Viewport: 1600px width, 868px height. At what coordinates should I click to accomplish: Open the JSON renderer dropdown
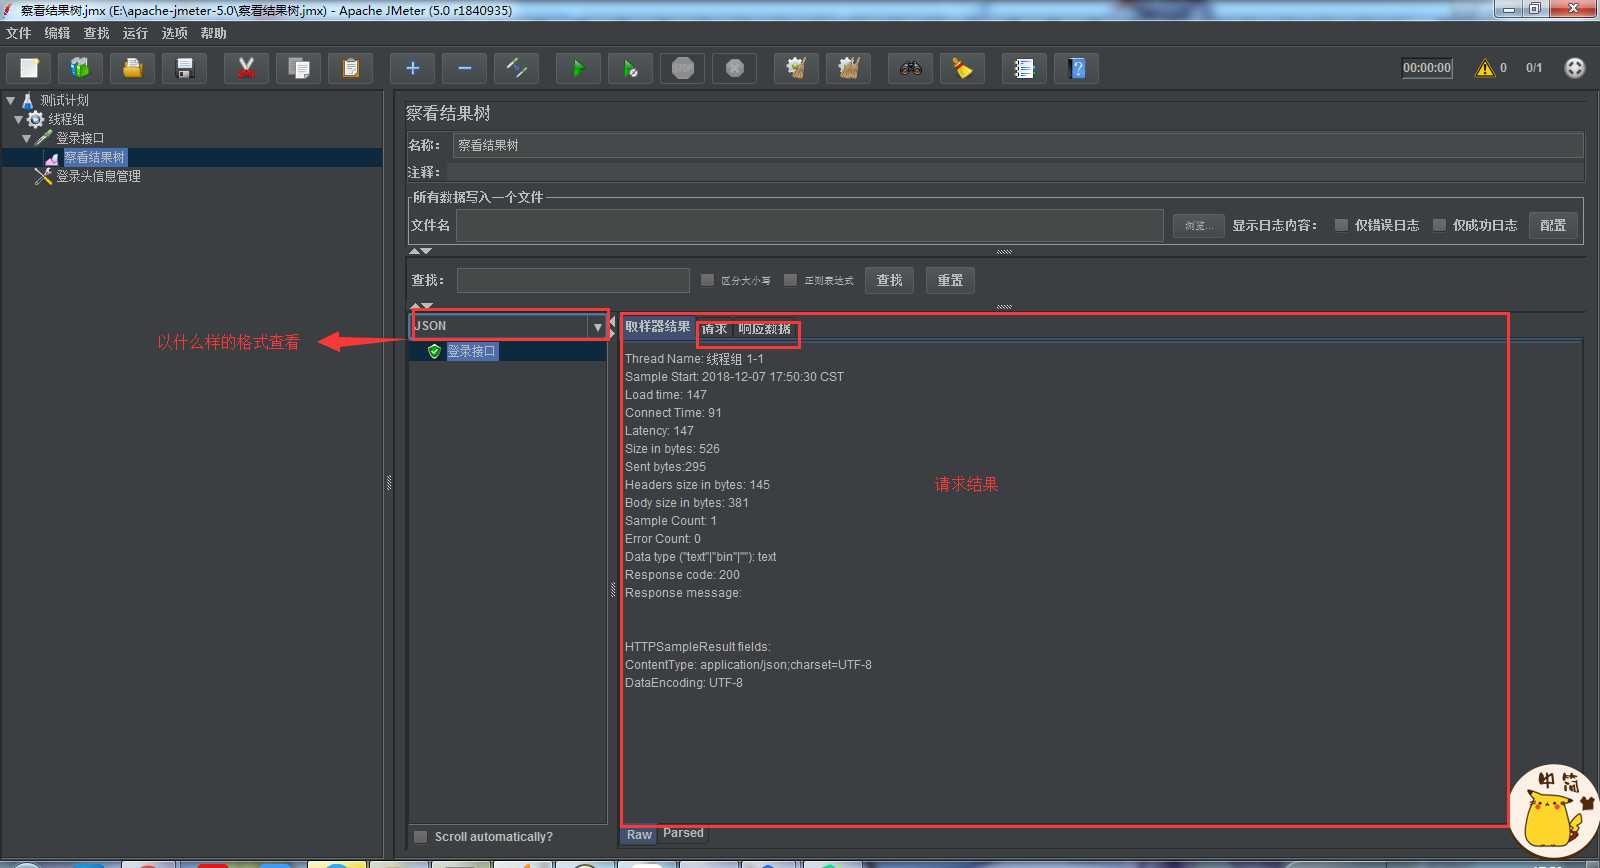[x=597, y=326]
